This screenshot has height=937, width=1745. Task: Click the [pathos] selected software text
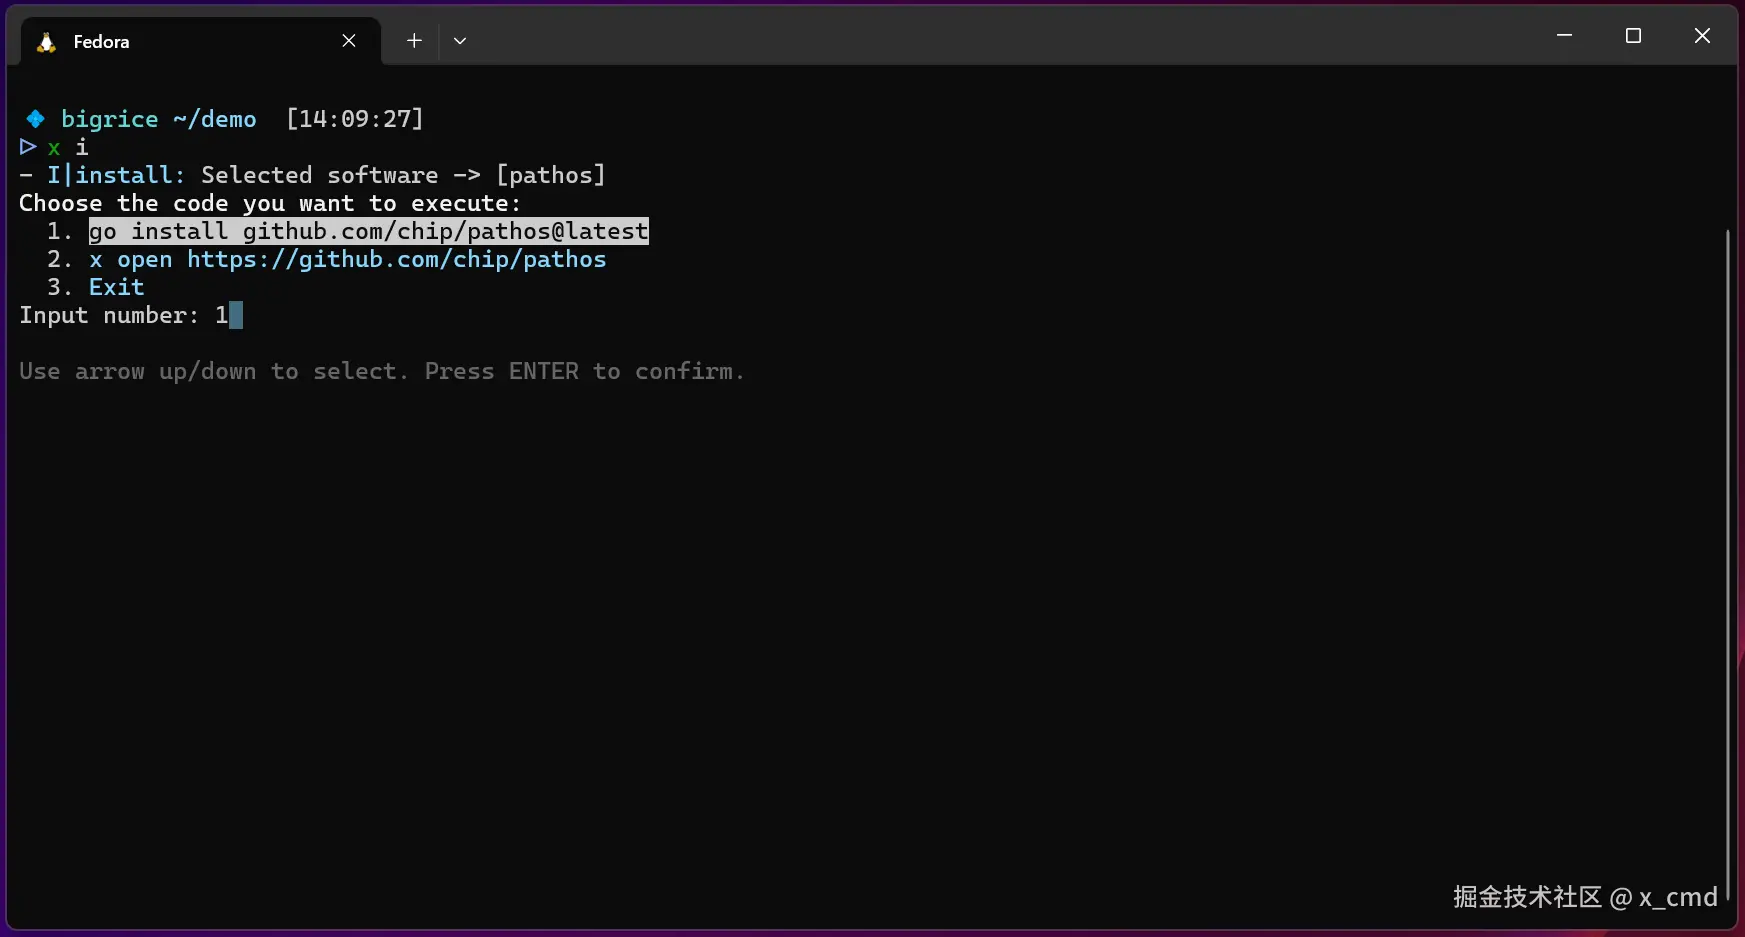coord(551,175)
